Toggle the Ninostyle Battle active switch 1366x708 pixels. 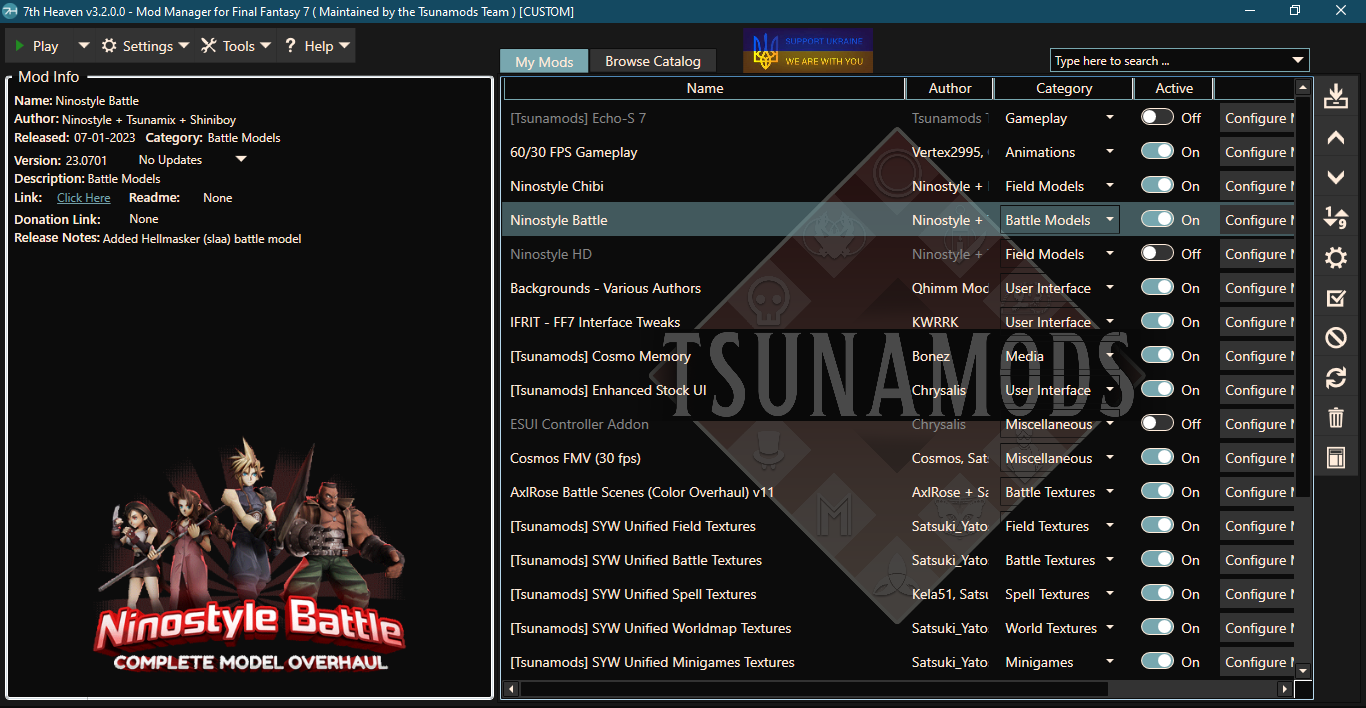pos(1157,219)
